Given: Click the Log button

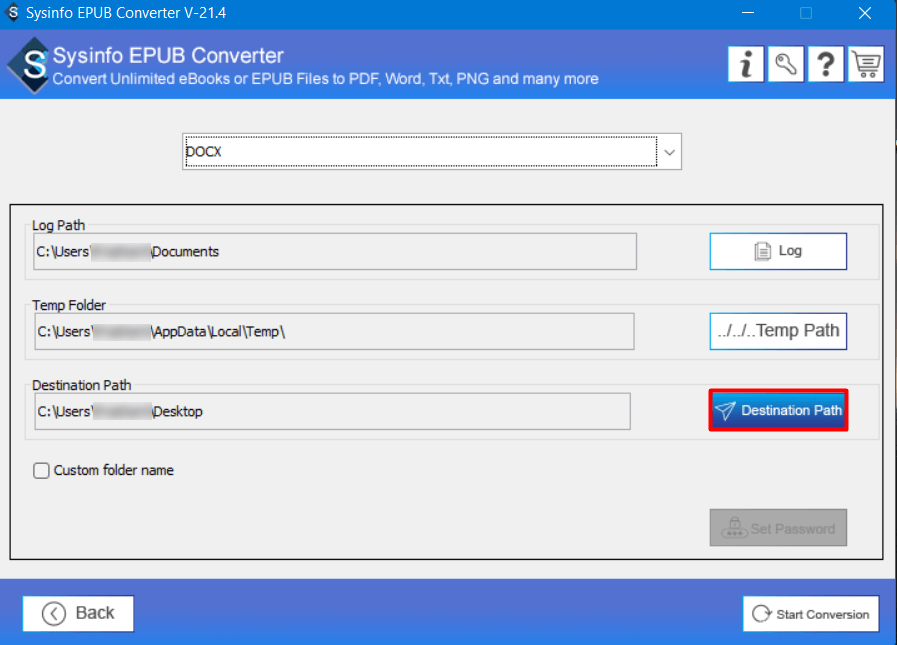Looking at the screenshot, I should pos(778,251).
